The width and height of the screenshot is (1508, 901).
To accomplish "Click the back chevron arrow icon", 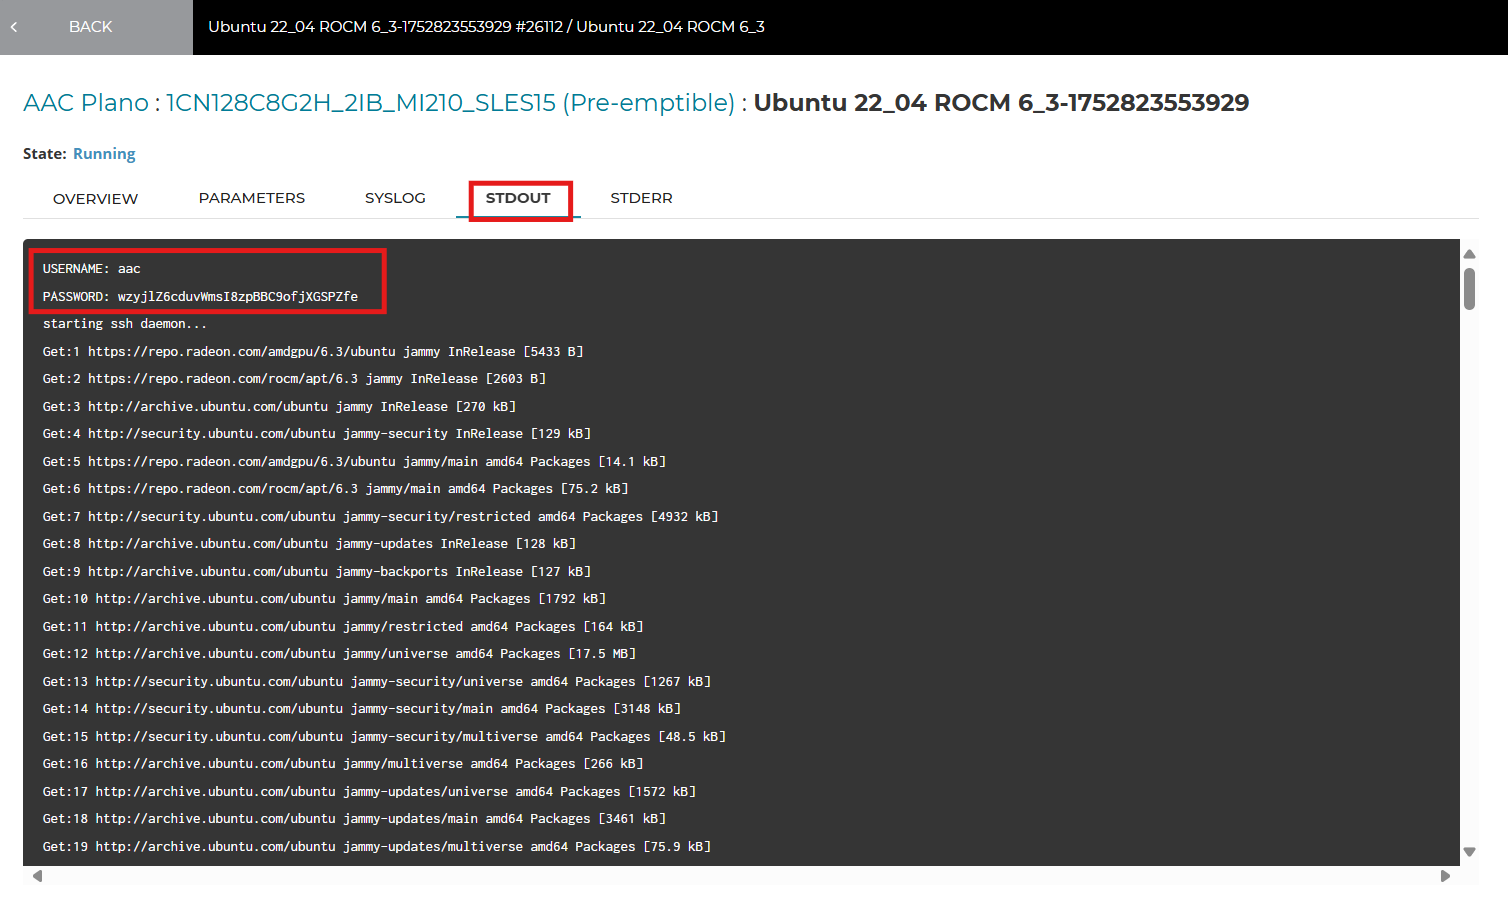I will click(x=14, y=27).
